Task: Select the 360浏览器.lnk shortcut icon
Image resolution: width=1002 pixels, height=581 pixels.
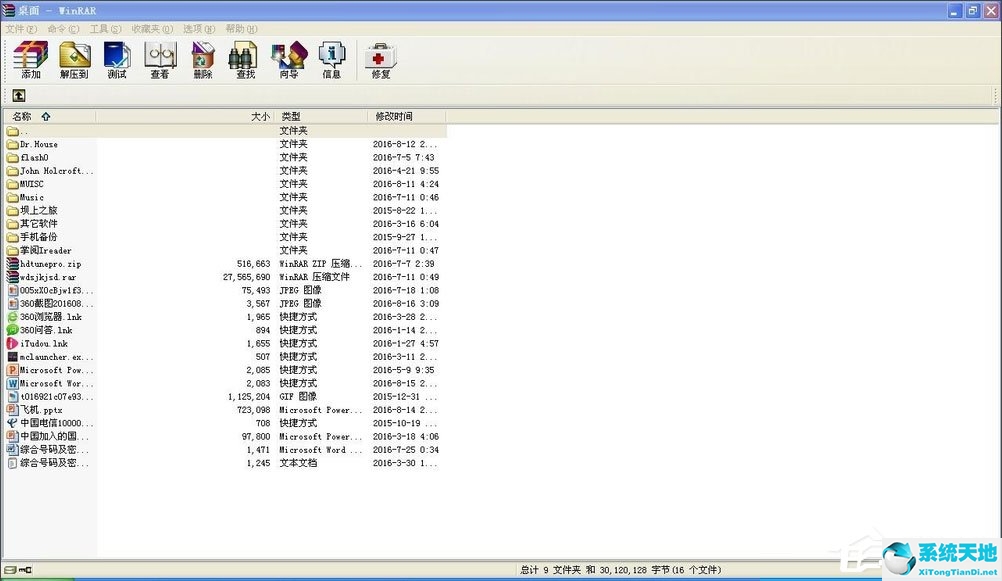Action: point(12,316)
